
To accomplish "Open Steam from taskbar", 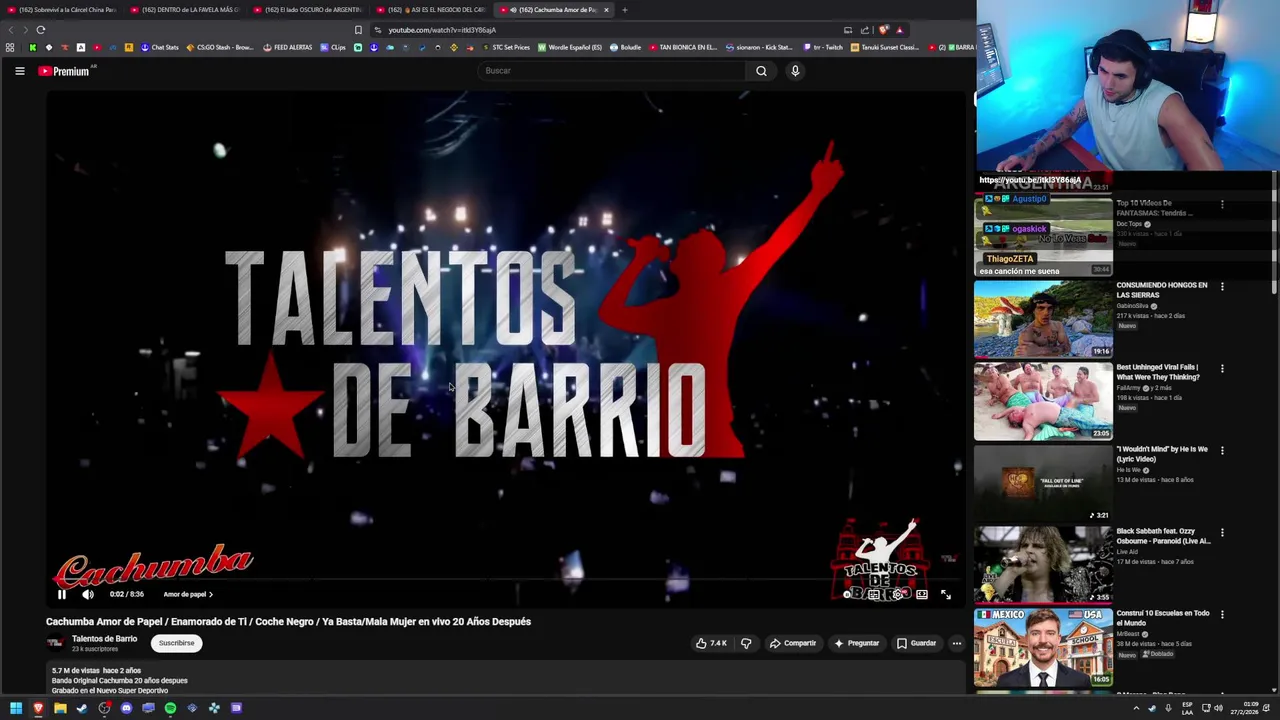I will point(82,708).
